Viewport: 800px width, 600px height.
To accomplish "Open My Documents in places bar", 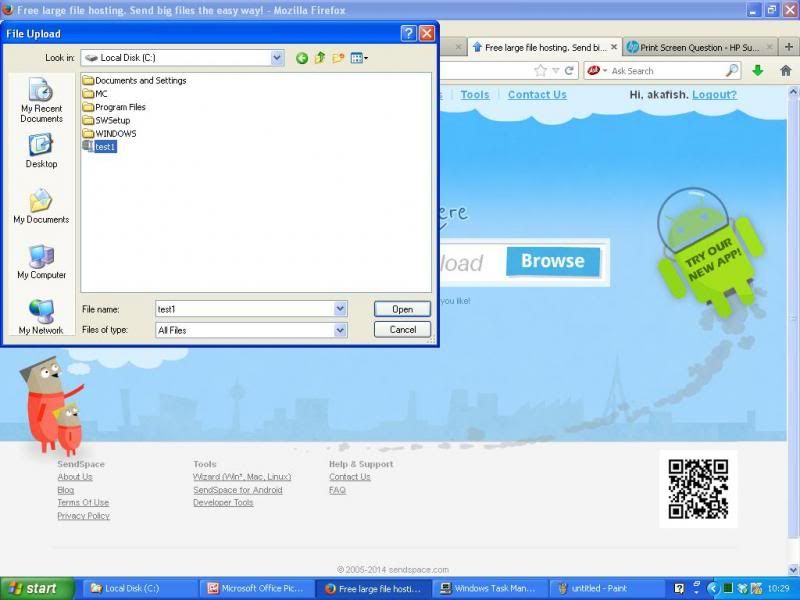I will (x=41, y=206).
